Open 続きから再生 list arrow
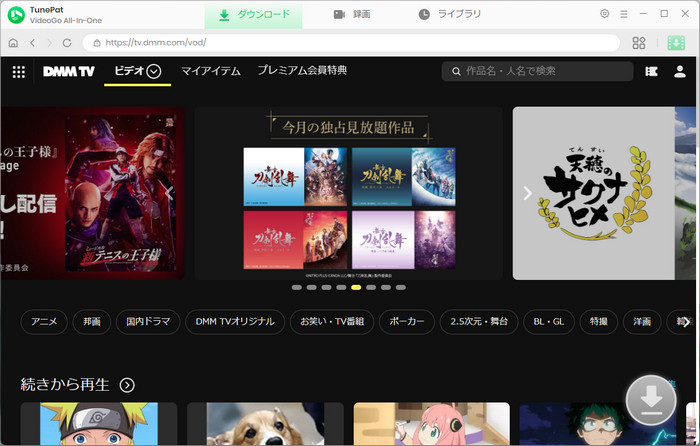Viewport: 700px width, 446px height. click(x=127, y=385)
